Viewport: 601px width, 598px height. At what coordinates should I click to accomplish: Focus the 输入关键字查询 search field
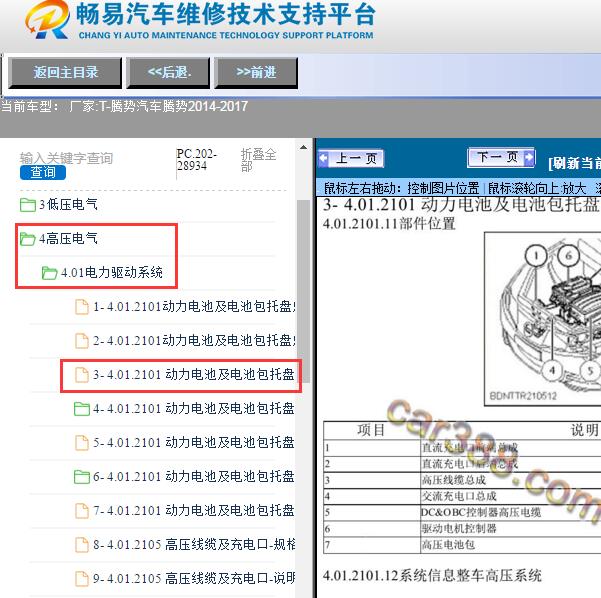[66, 158]
